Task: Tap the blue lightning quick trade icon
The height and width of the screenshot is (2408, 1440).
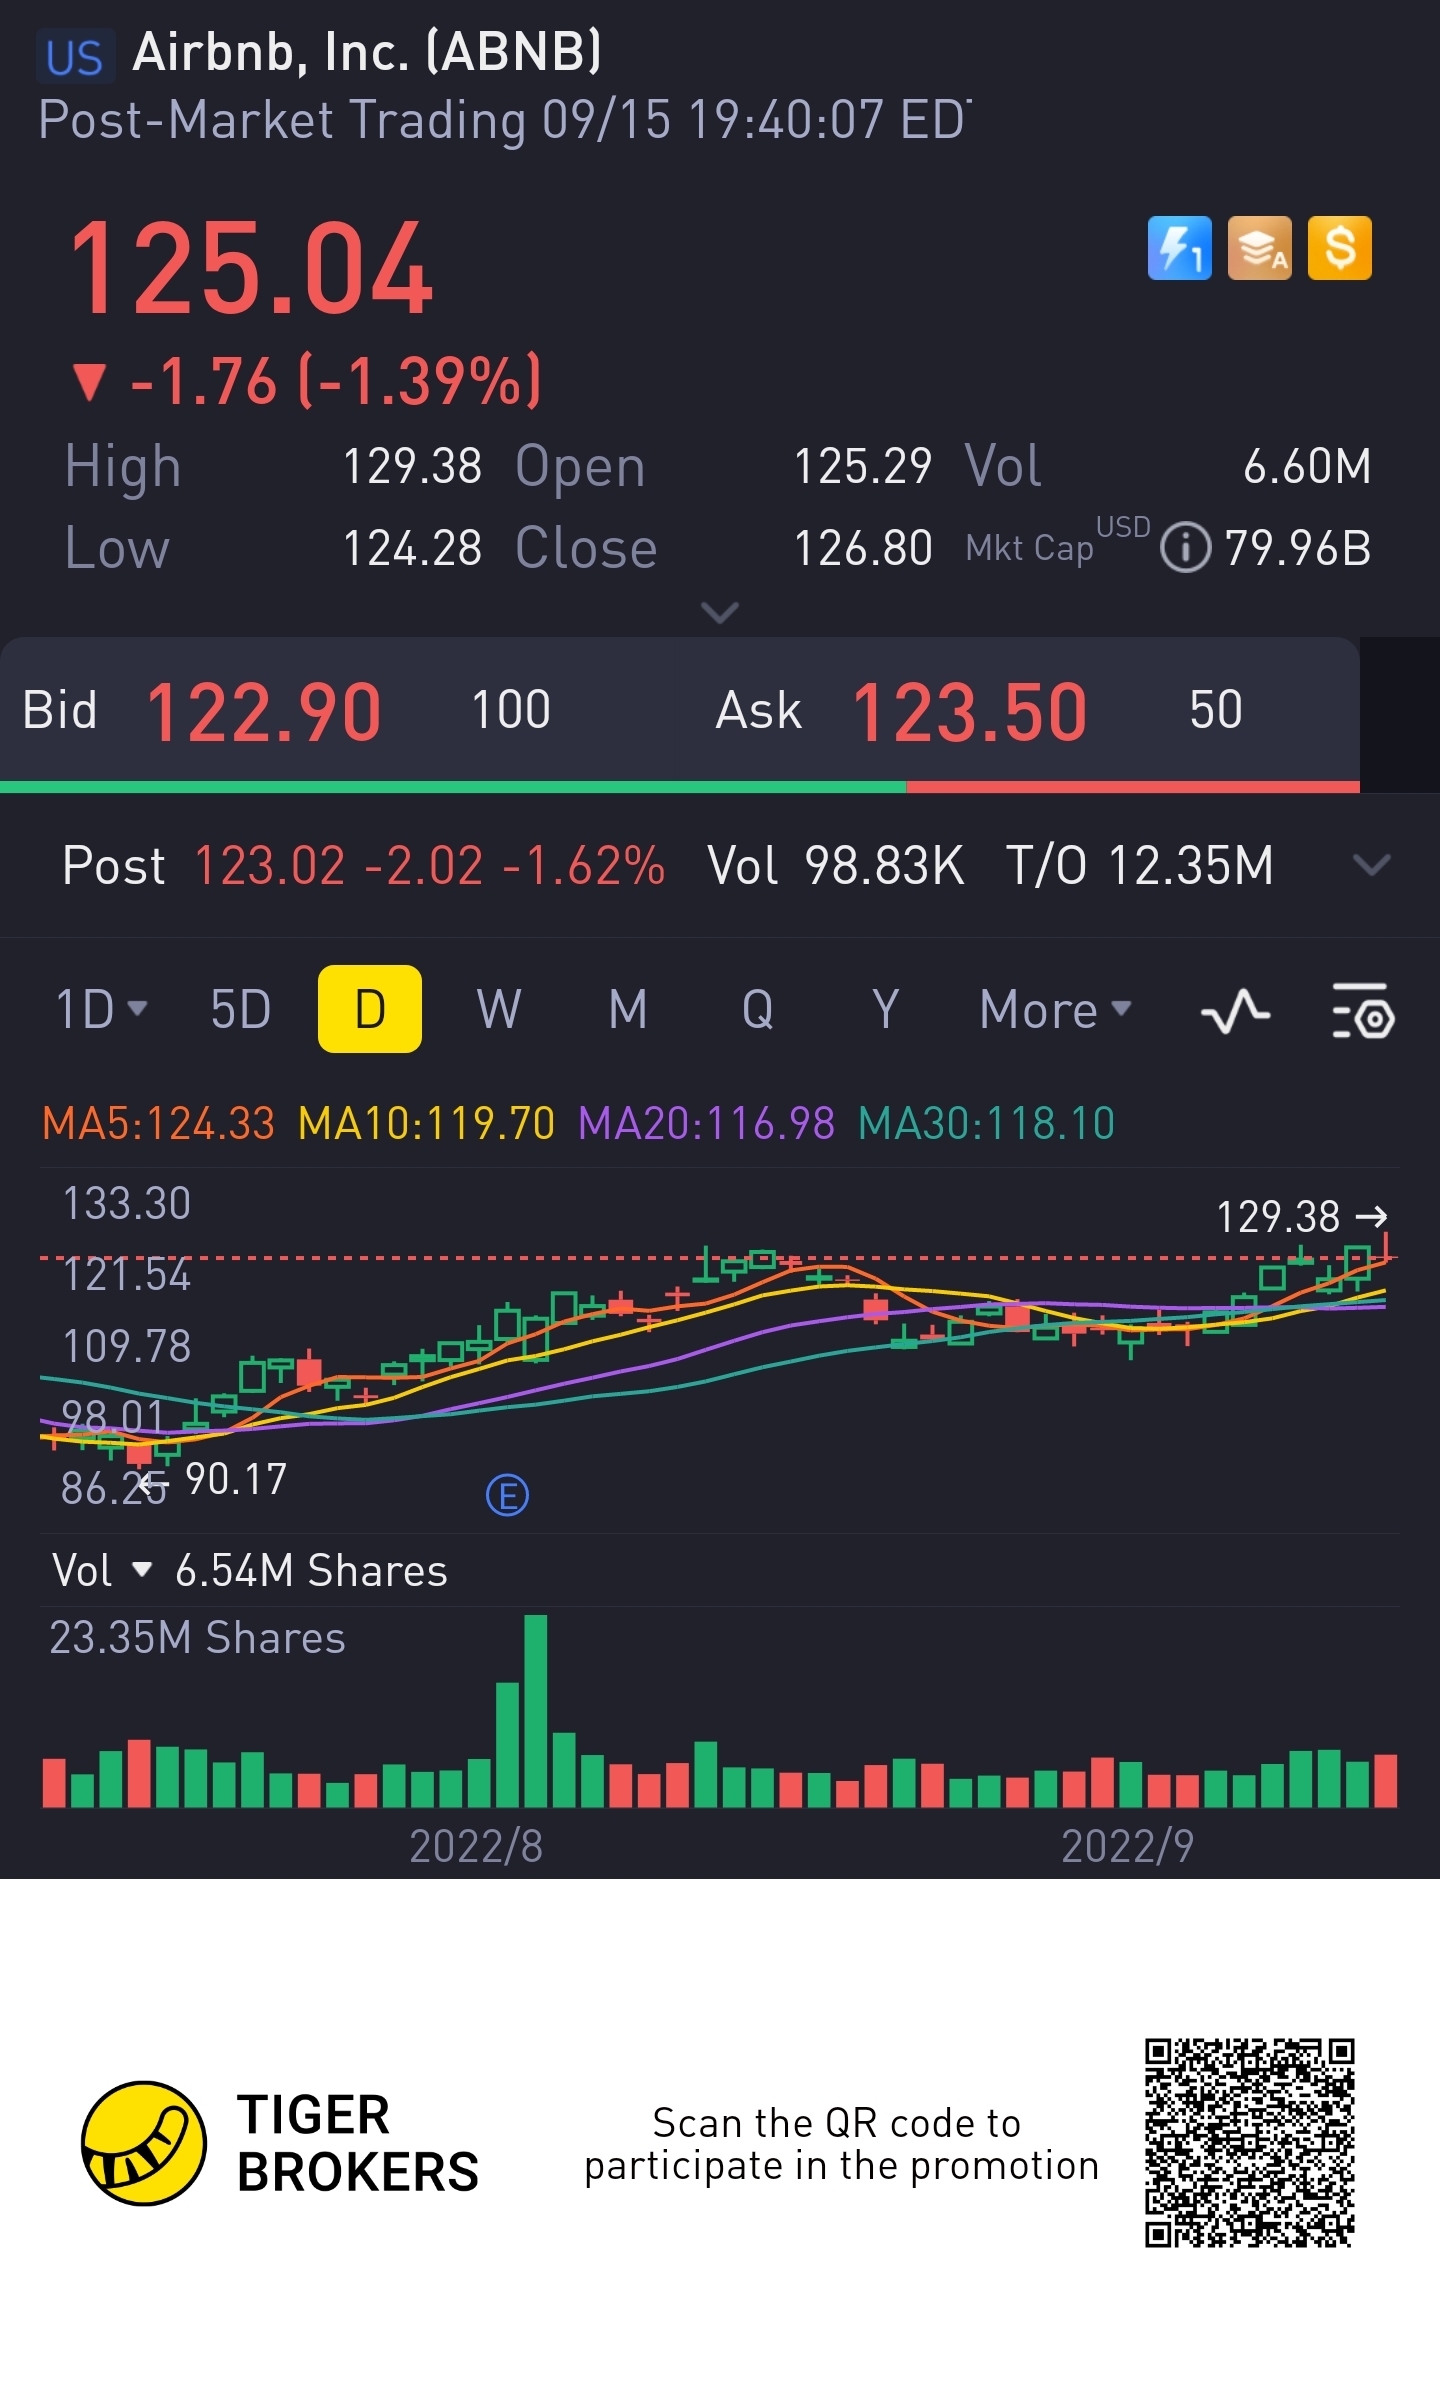Action: coord(1179,248)
